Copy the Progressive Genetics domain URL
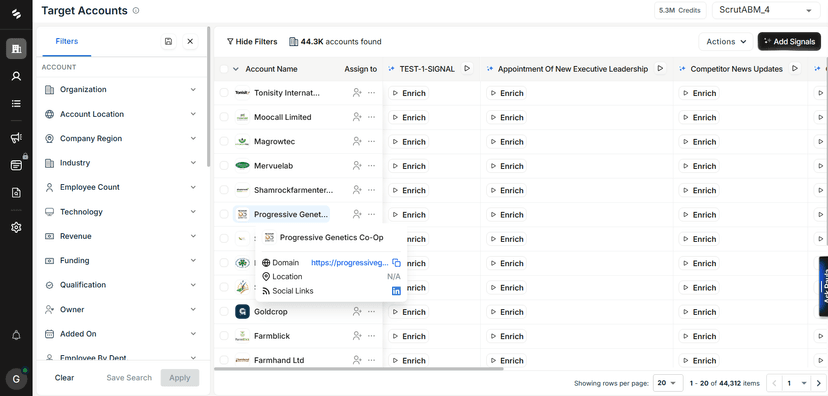 [397, 263]
